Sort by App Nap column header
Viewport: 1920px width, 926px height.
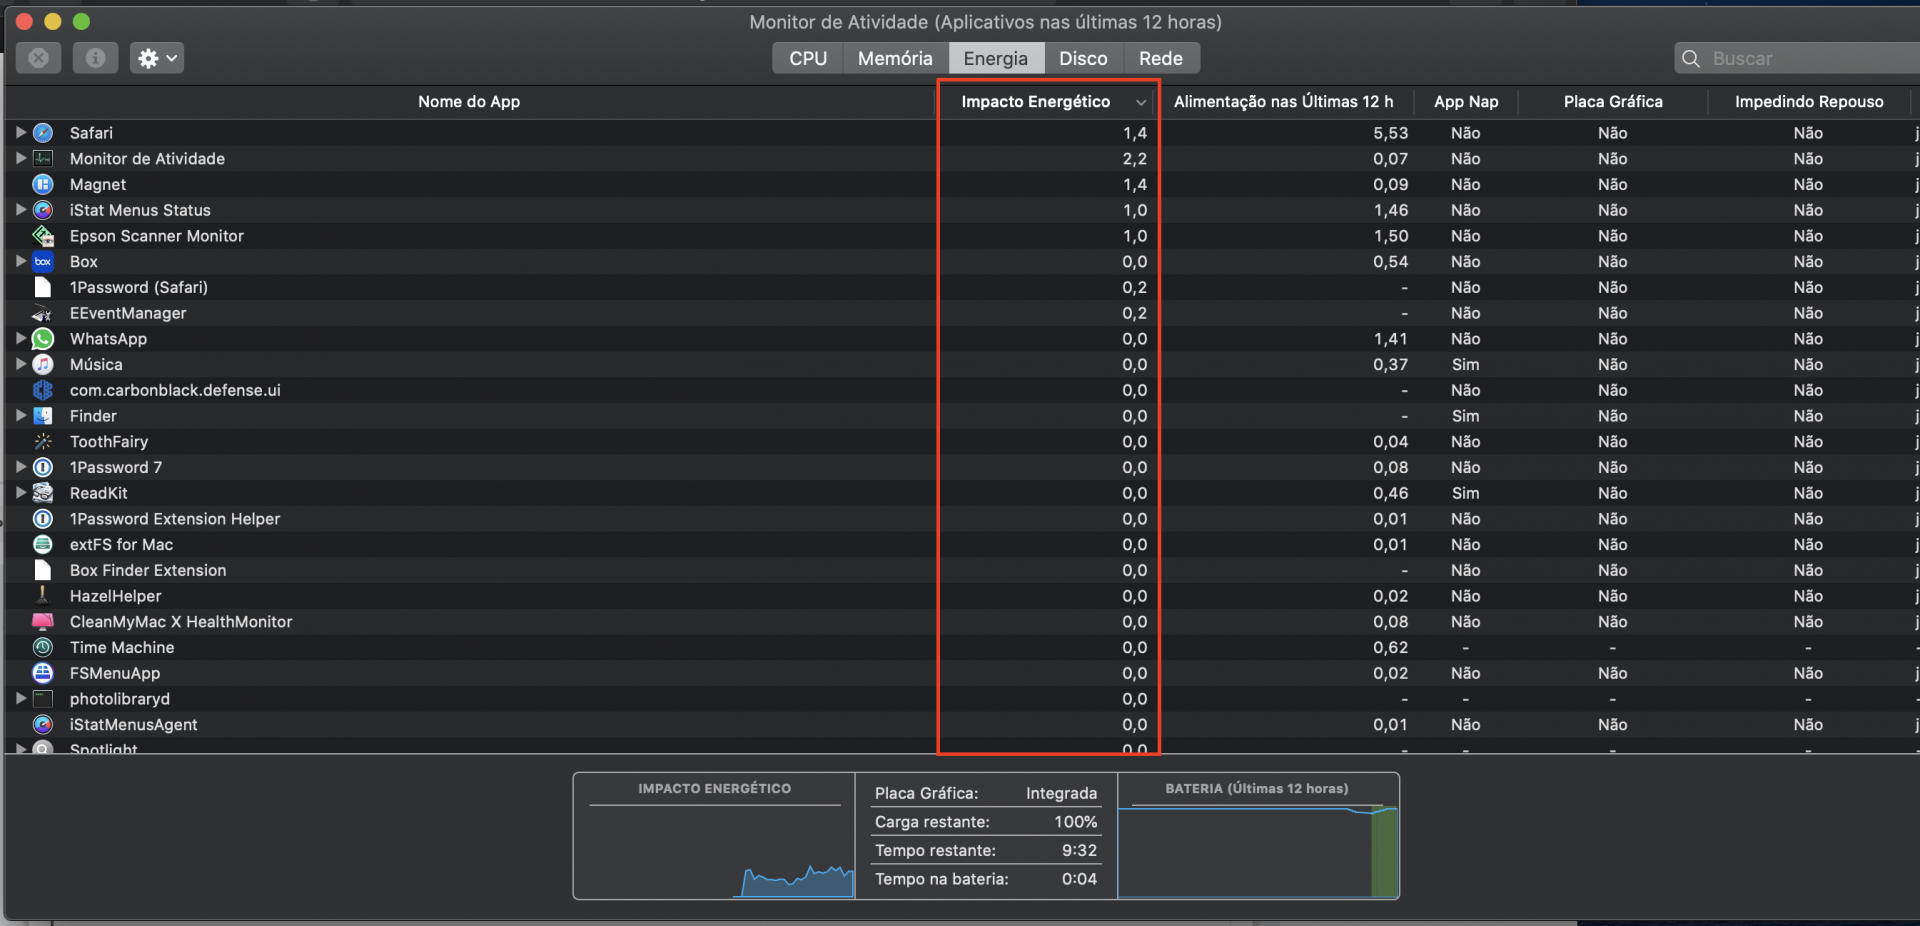point(1466,102)
